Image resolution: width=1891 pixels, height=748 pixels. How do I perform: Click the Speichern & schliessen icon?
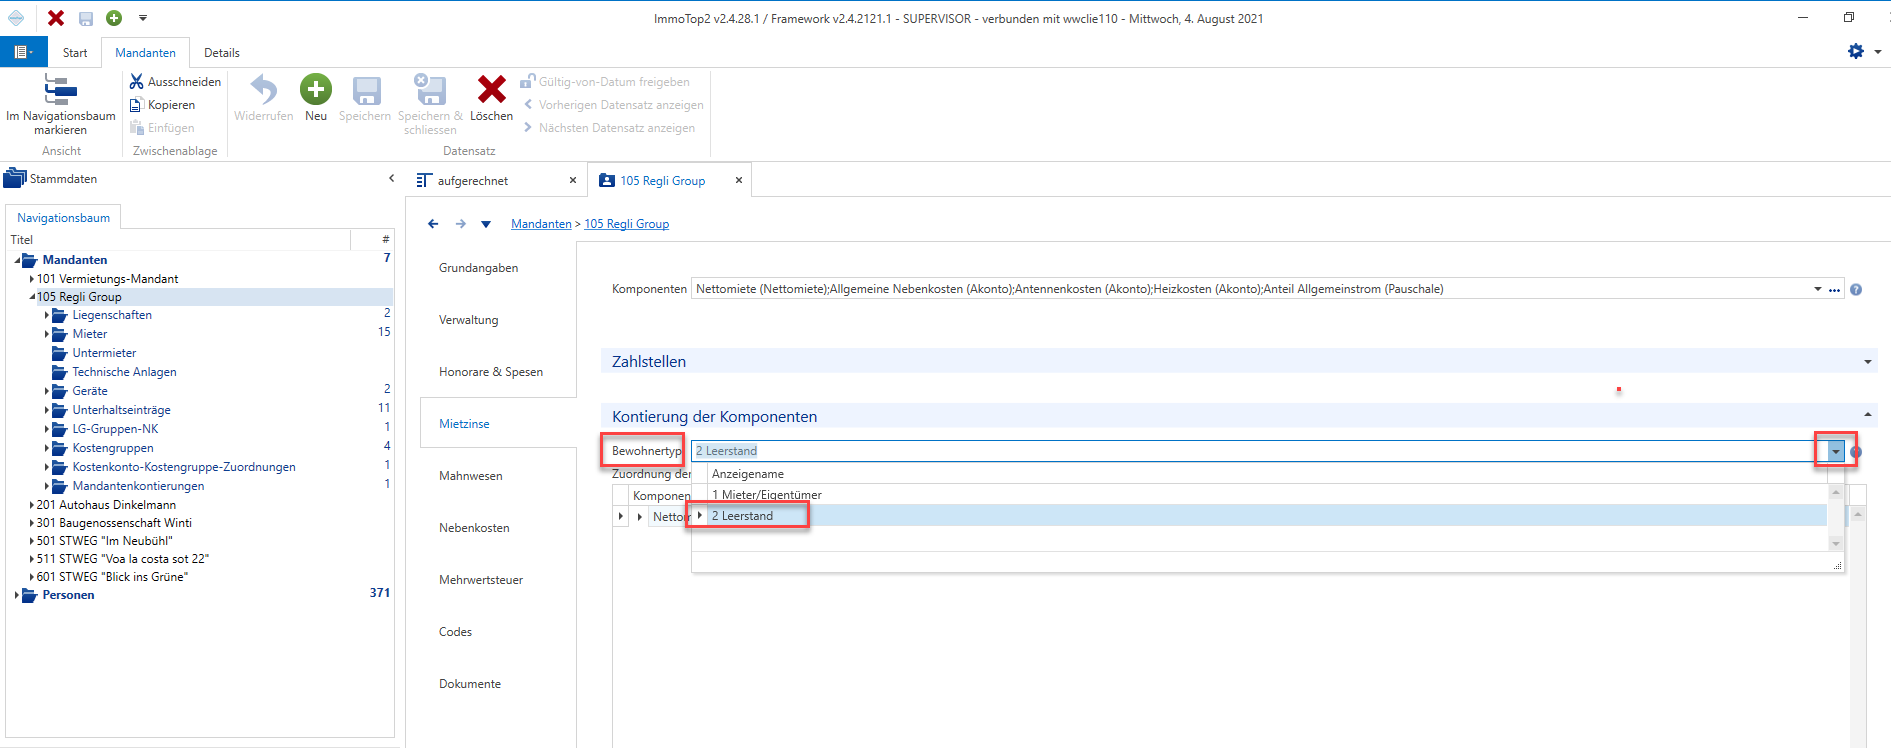click(x=430, y=90)
